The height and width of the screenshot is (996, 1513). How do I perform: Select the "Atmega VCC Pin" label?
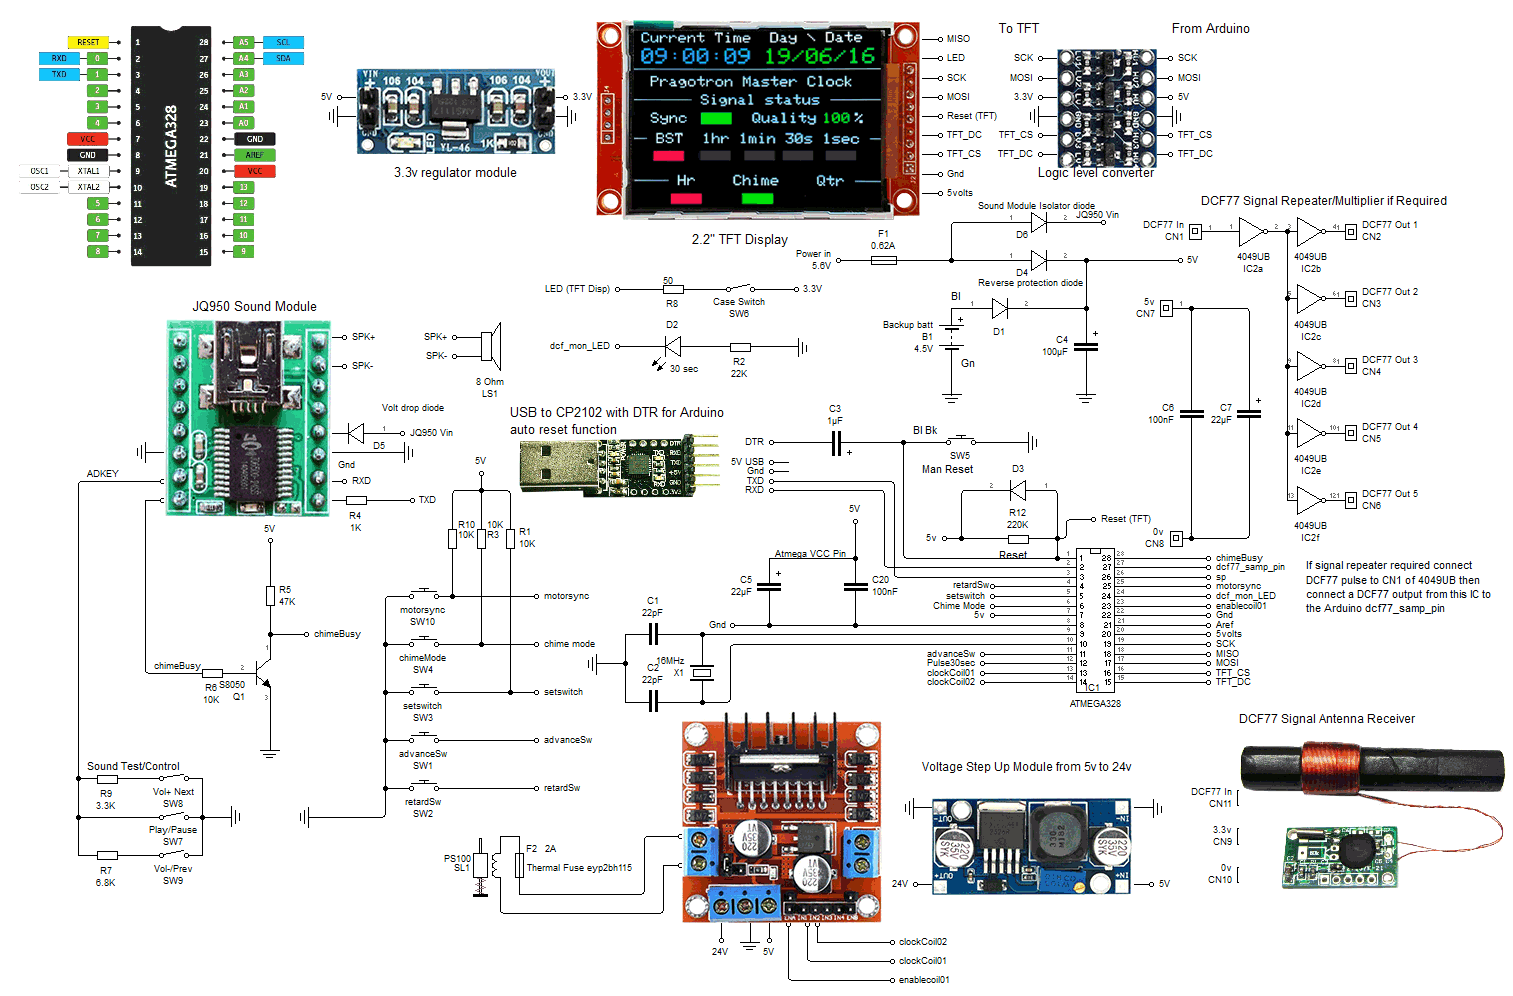pyautogui.click(x=810, y=554)
